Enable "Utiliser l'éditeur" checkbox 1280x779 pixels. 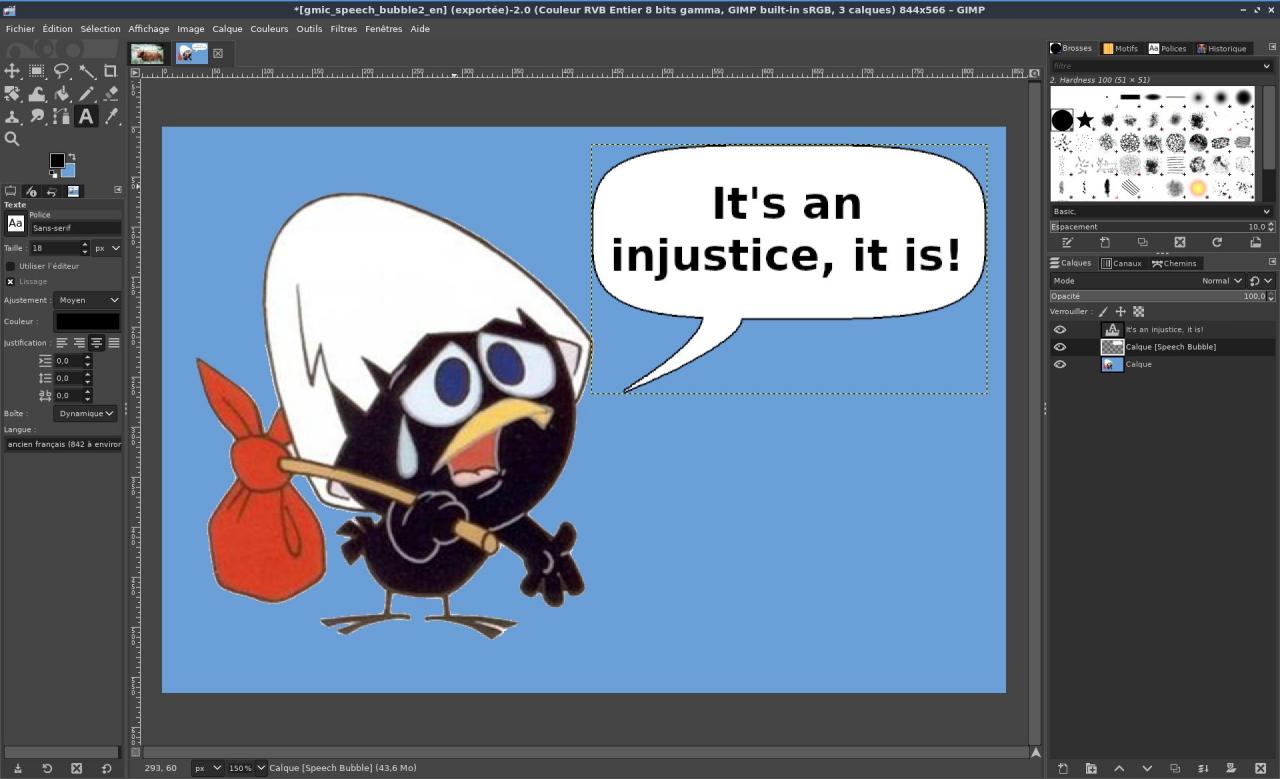point(11,266)
